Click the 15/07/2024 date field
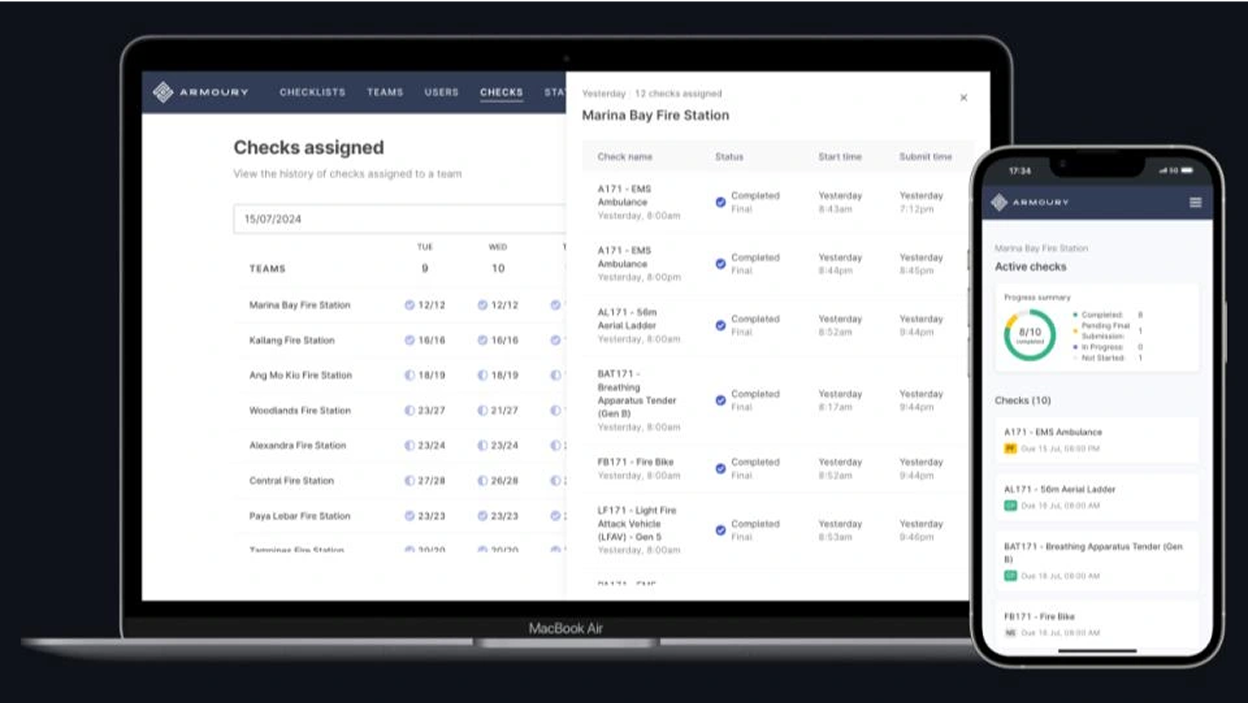Viewport: 1248px width, 703px height. [400, 219]
